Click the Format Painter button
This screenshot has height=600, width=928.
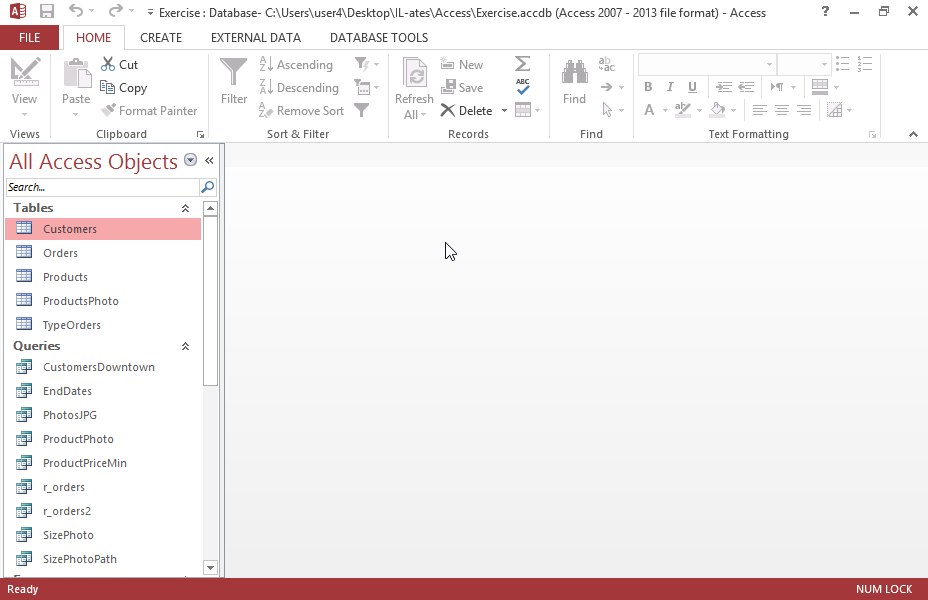[149, 111]
